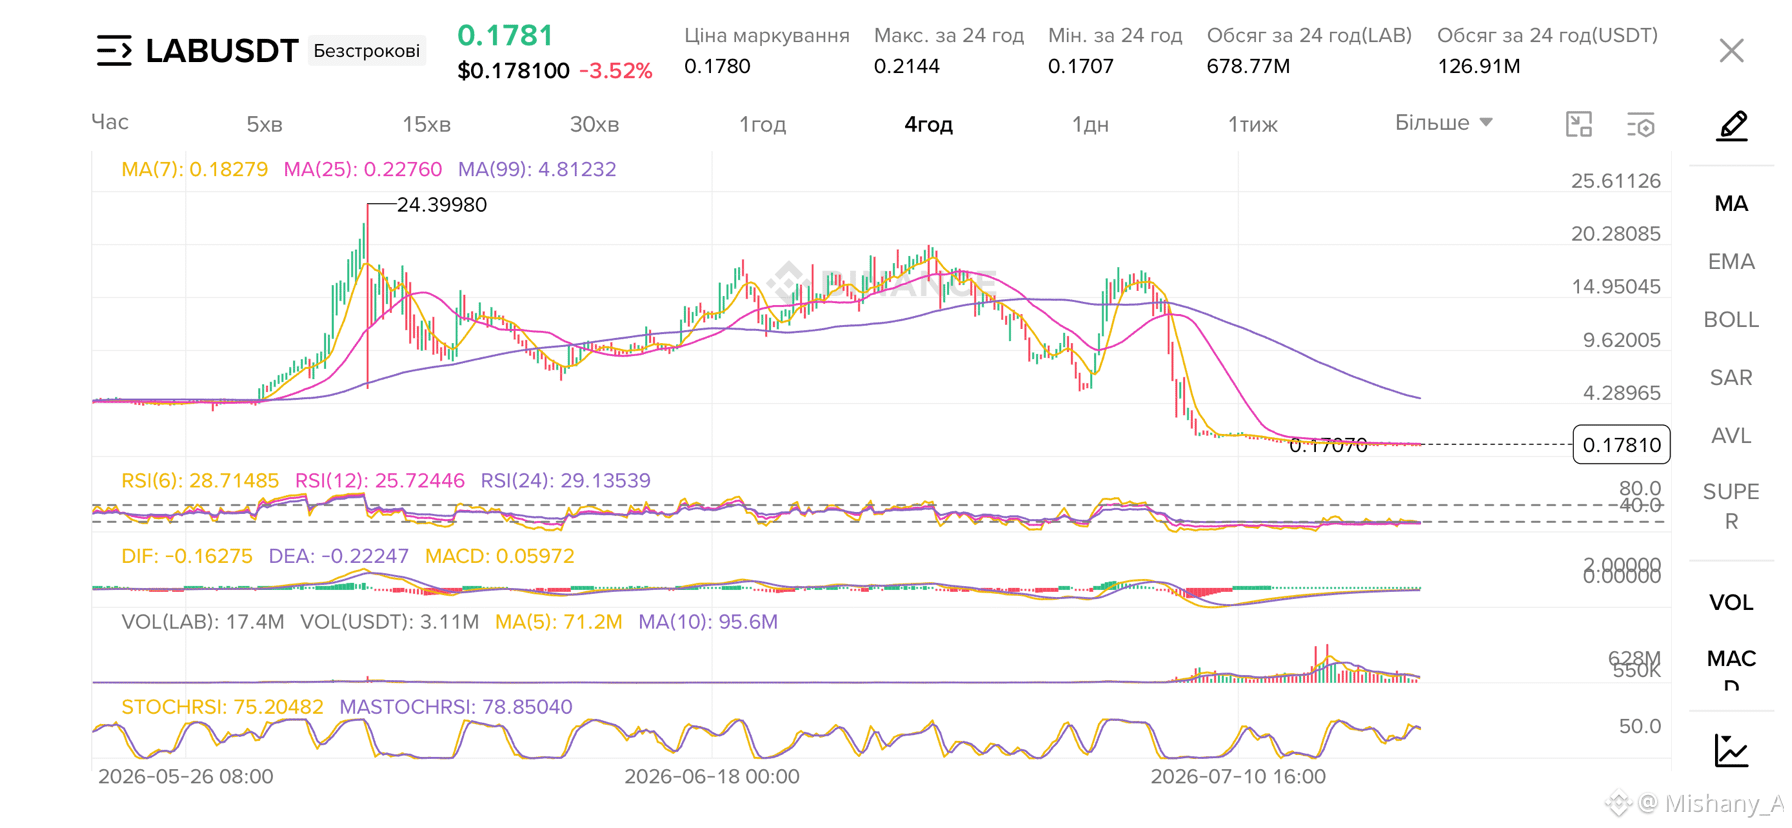Screen dimensions: 1792x828
Task: Toggle the AVL indicator
Action: tap(1731, 436)
